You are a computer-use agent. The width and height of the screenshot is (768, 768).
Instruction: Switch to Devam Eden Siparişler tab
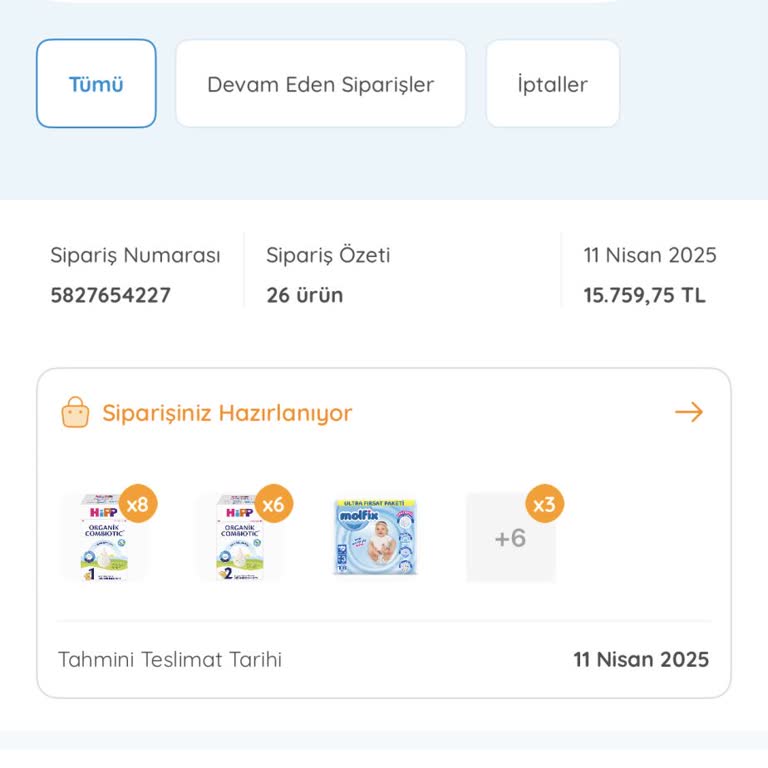coord(320,84)
